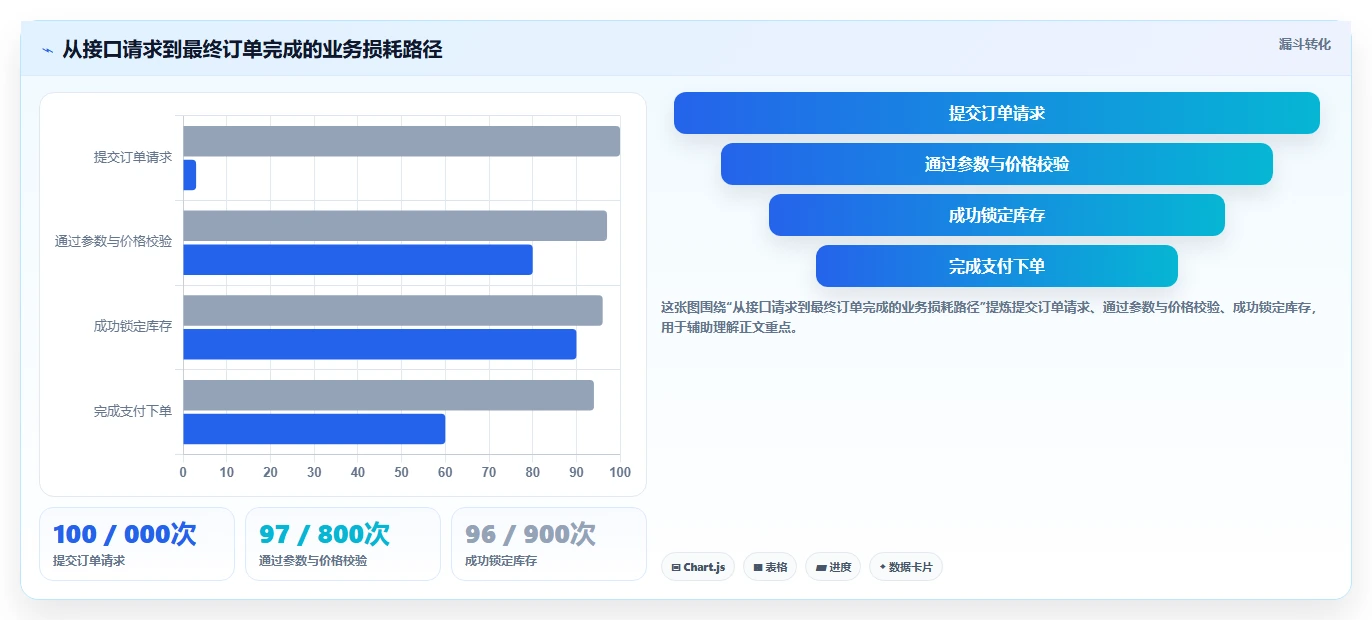Open the 96 / 900次 成功锁定库存 card
Image resolution: width=1372 pixels, height=620 pixels.
(x=549, y=544)
